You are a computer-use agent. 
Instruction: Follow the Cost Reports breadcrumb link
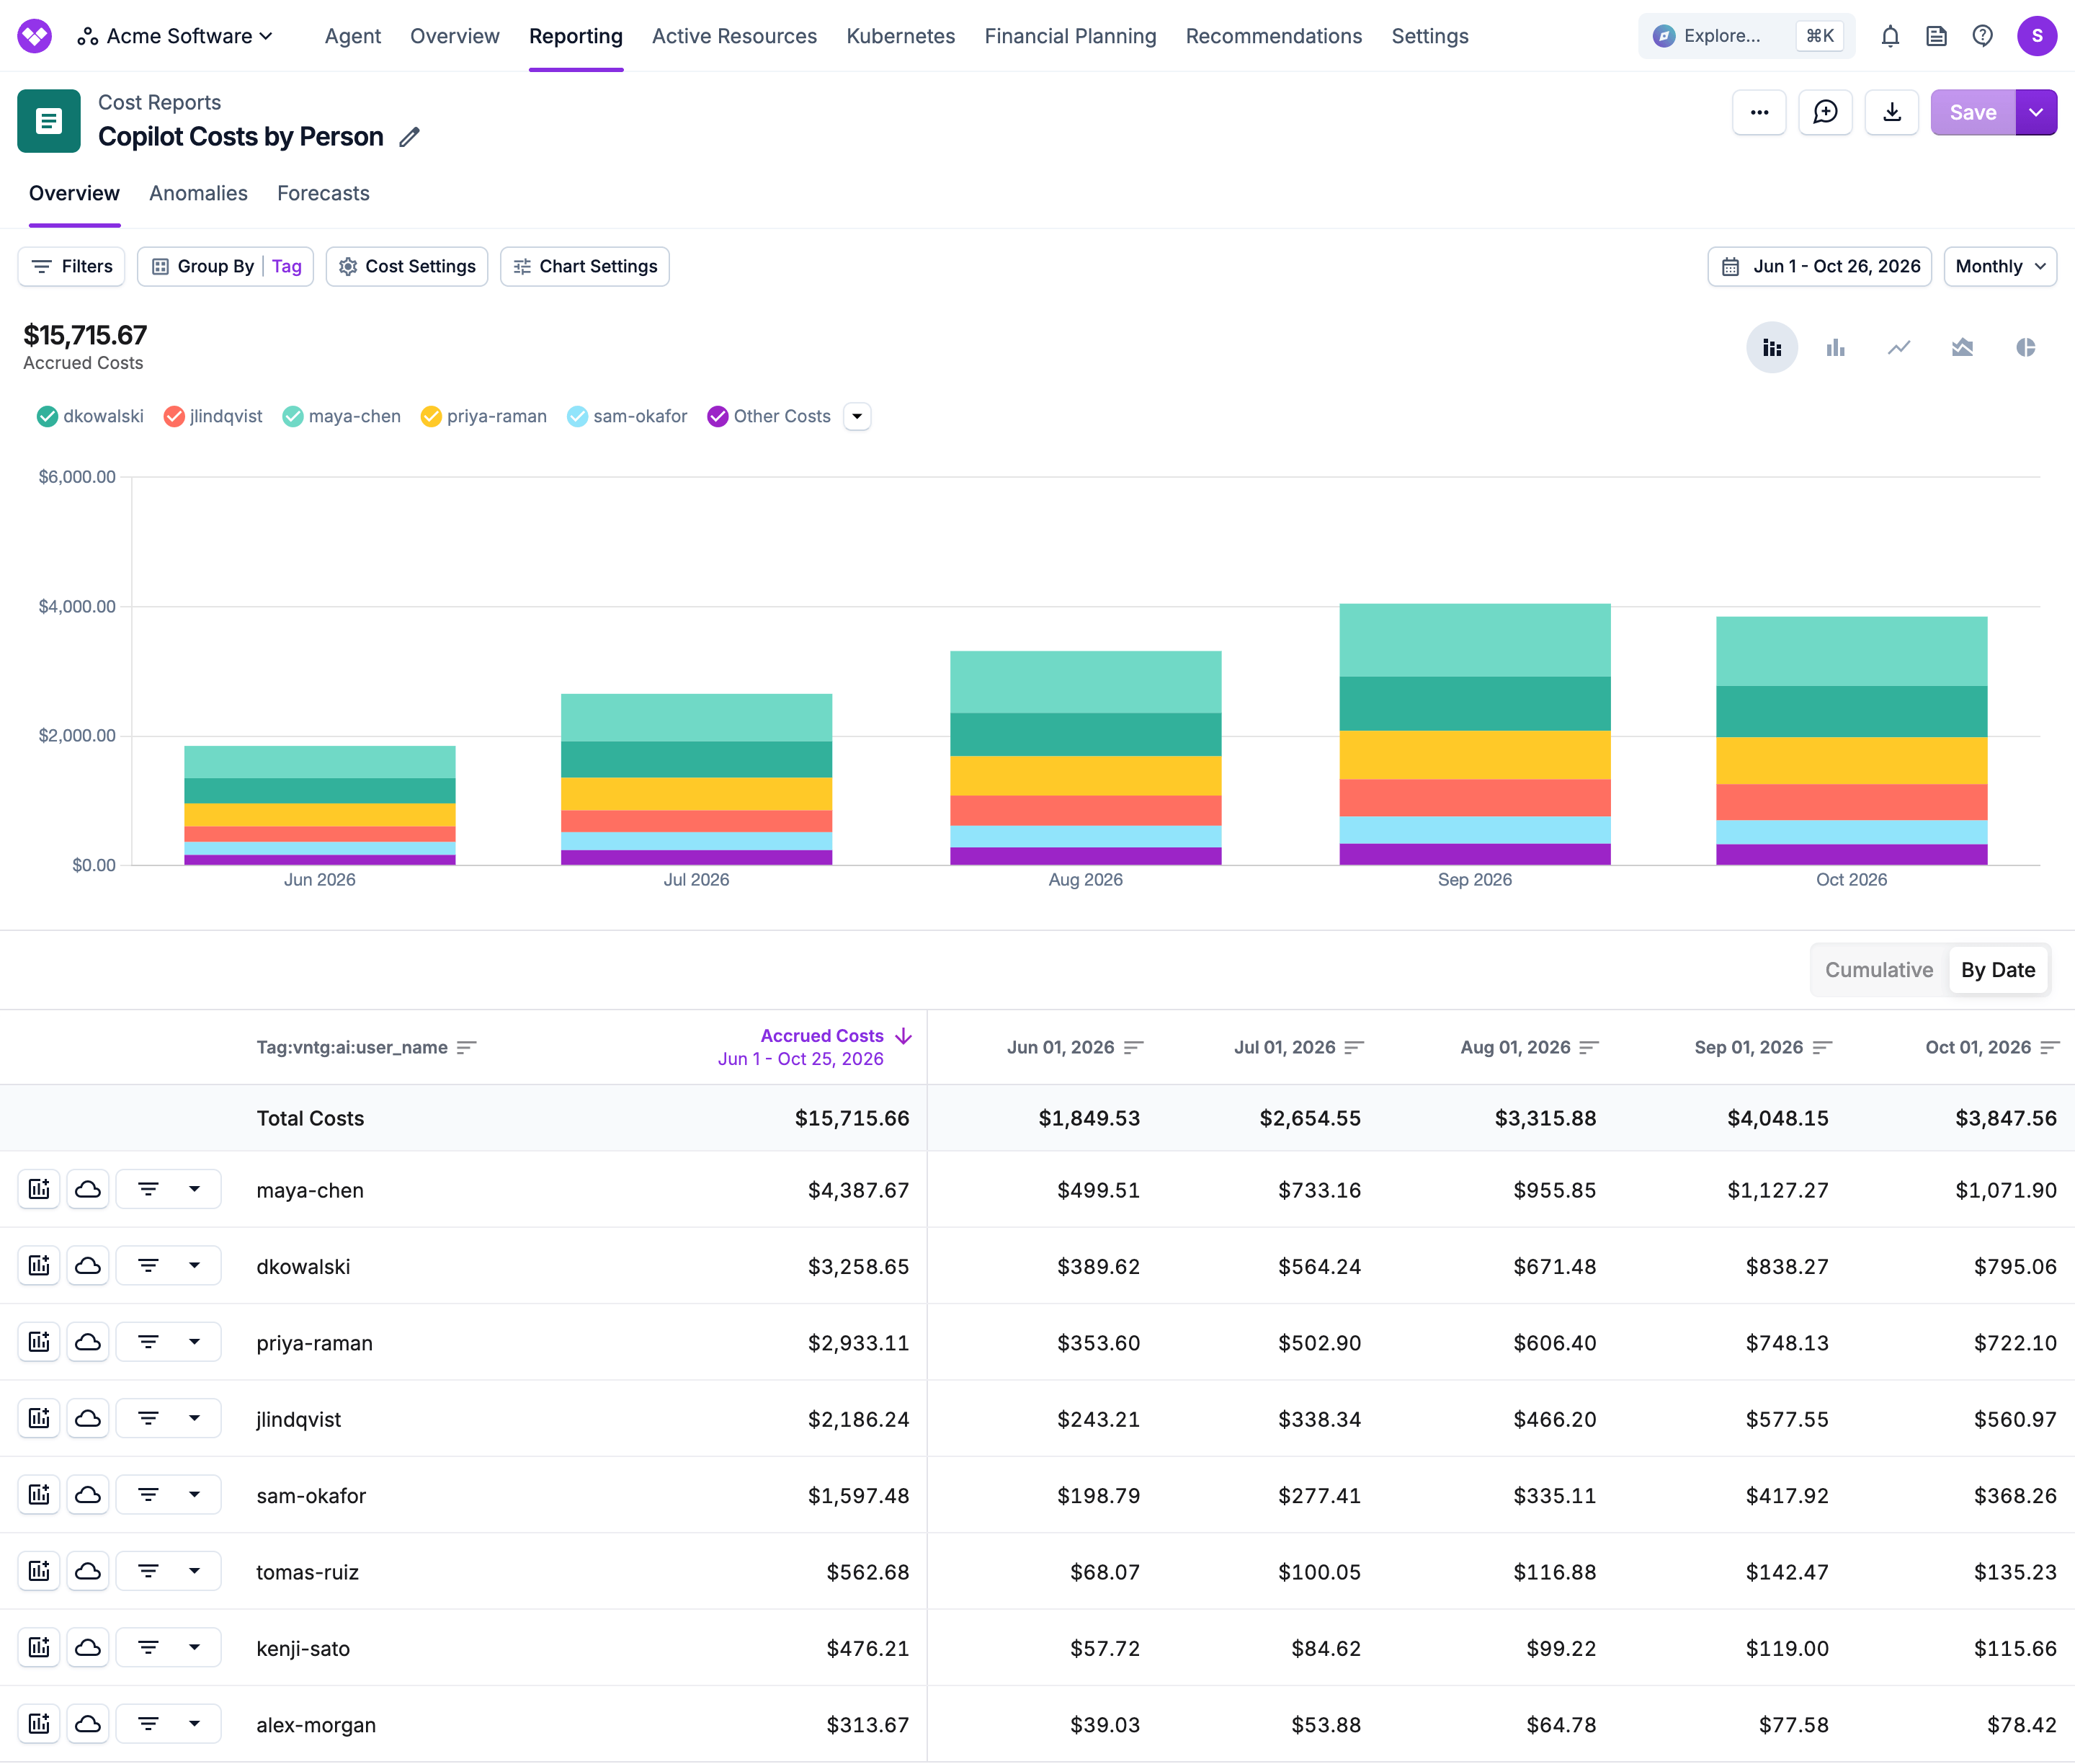pos(159,102)
